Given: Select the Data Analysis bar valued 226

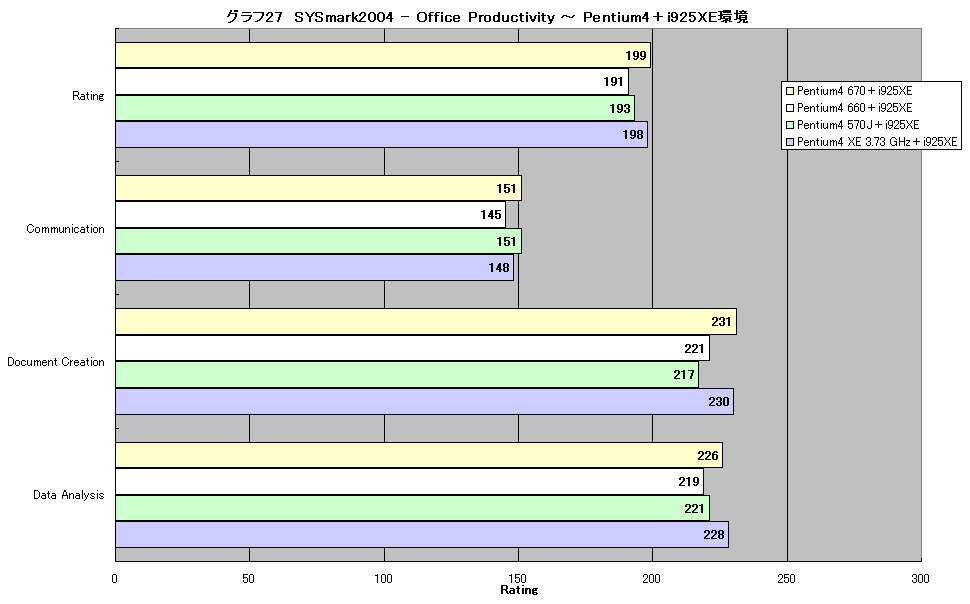Looking at the screenshot, I should (419, 455).
